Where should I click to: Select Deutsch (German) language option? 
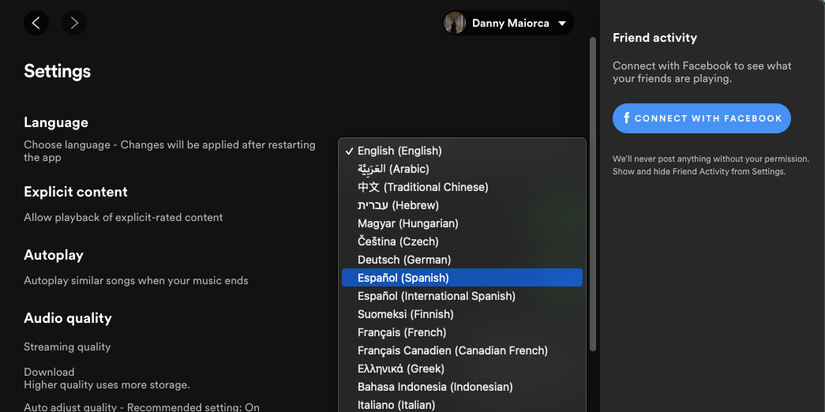pos(462,260)
